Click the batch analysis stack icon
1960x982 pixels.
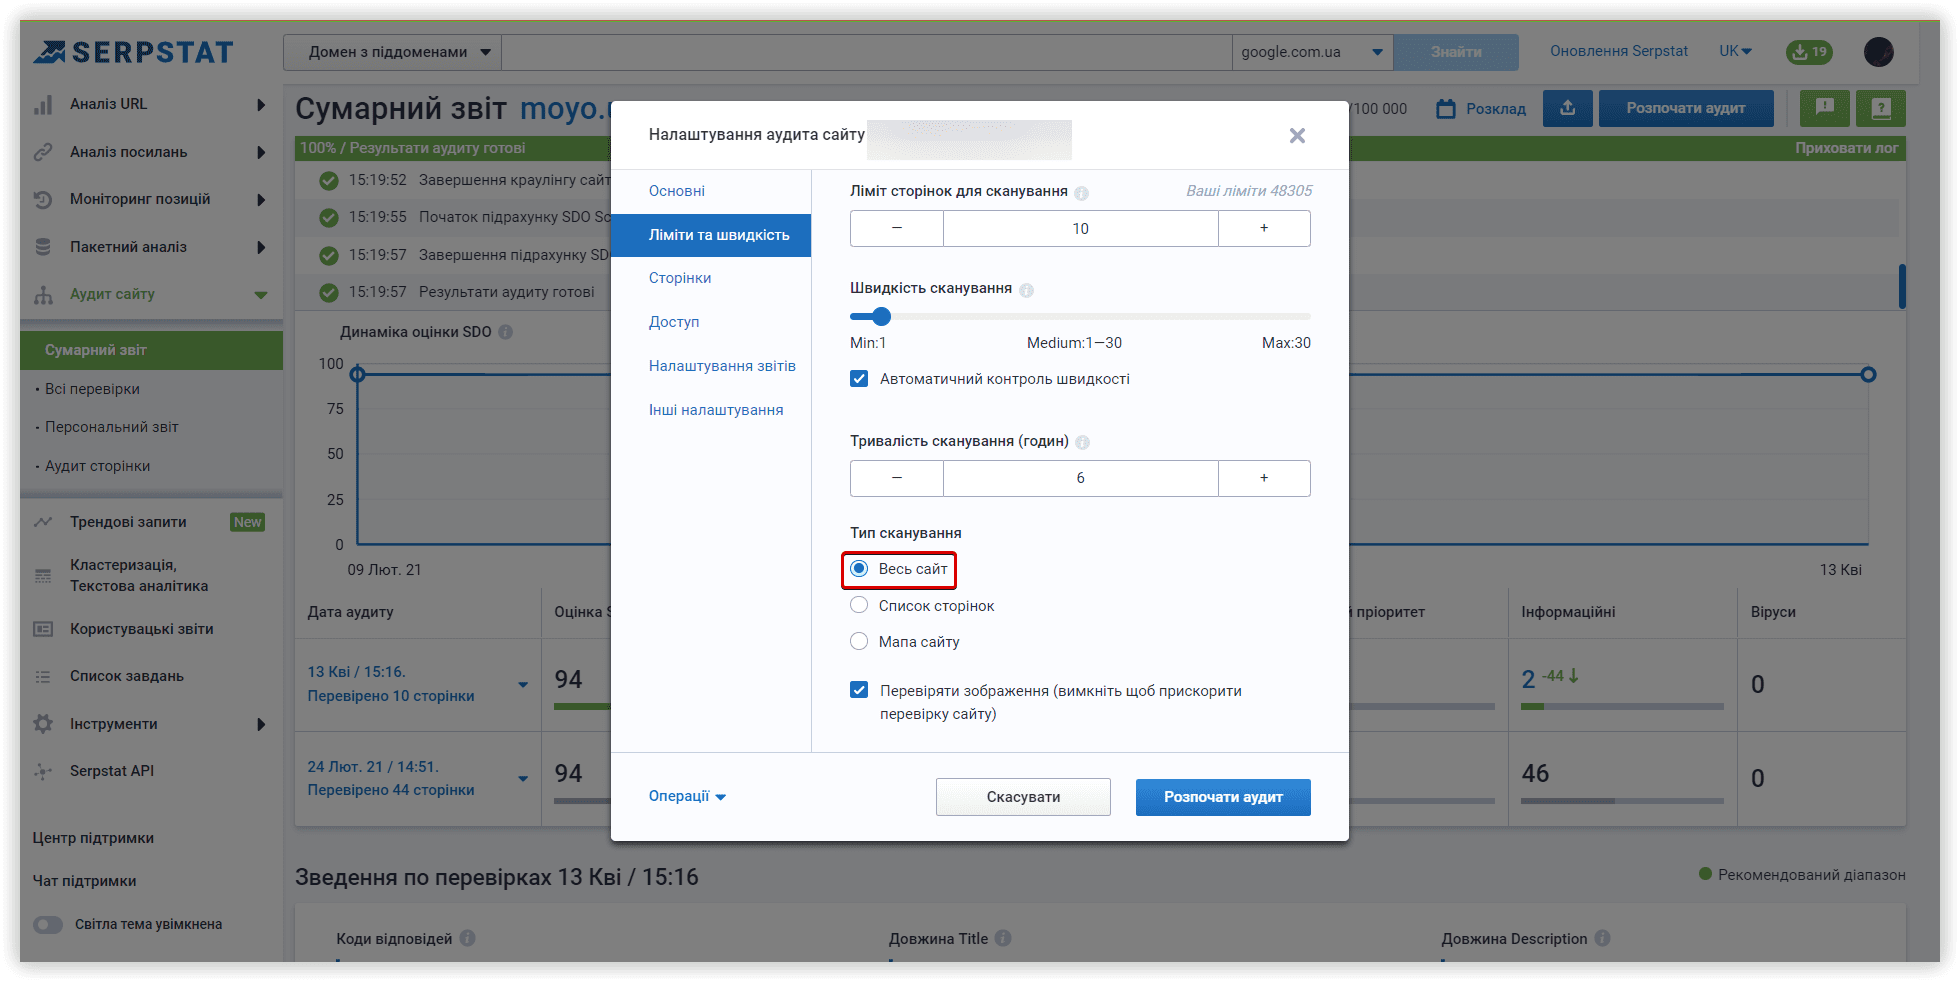pyautogui.click(x=43, y=247)
